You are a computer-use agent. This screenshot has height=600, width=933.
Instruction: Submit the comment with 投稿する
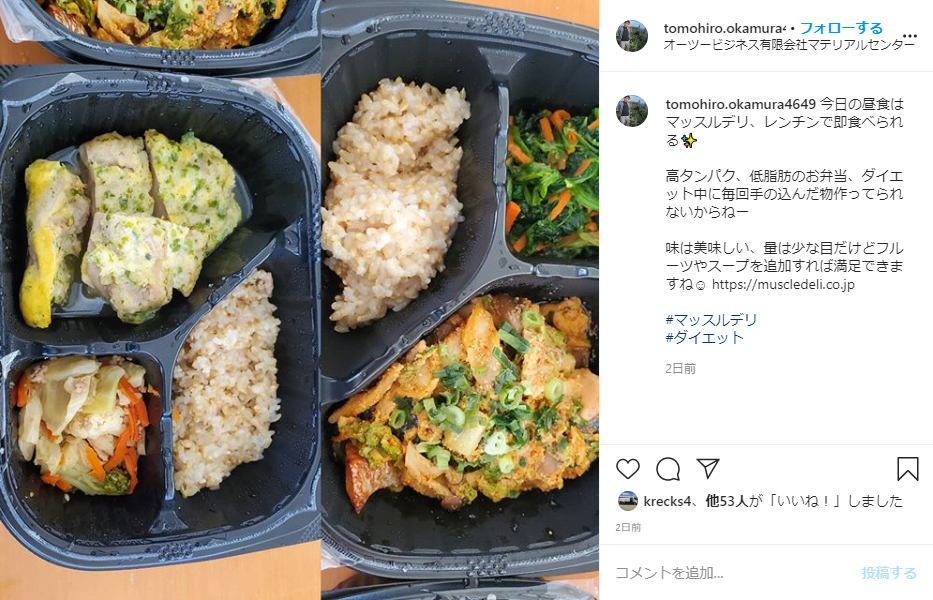(889, 573)
